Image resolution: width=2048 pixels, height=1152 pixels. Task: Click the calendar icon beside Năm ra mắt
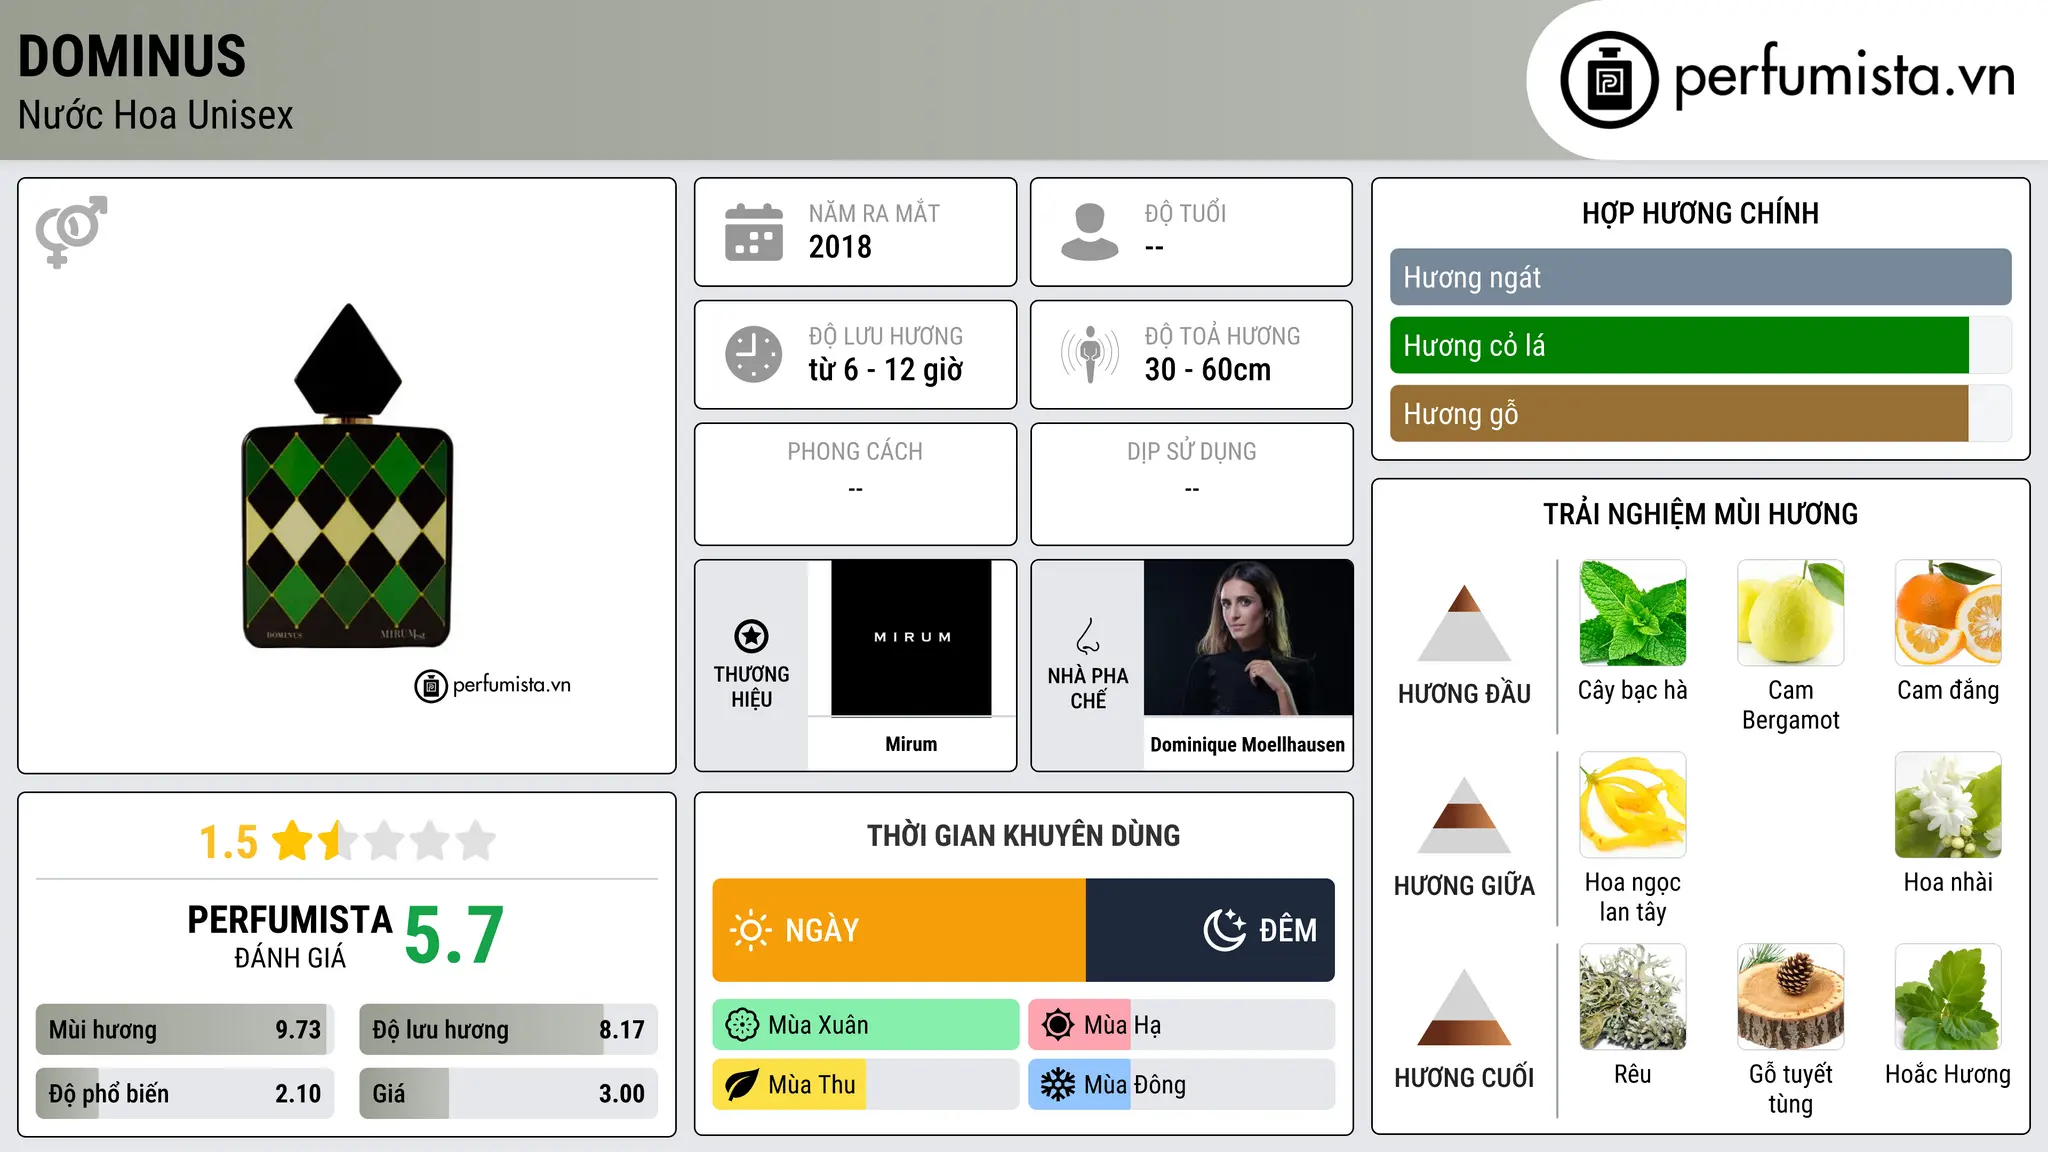[754, 232]
